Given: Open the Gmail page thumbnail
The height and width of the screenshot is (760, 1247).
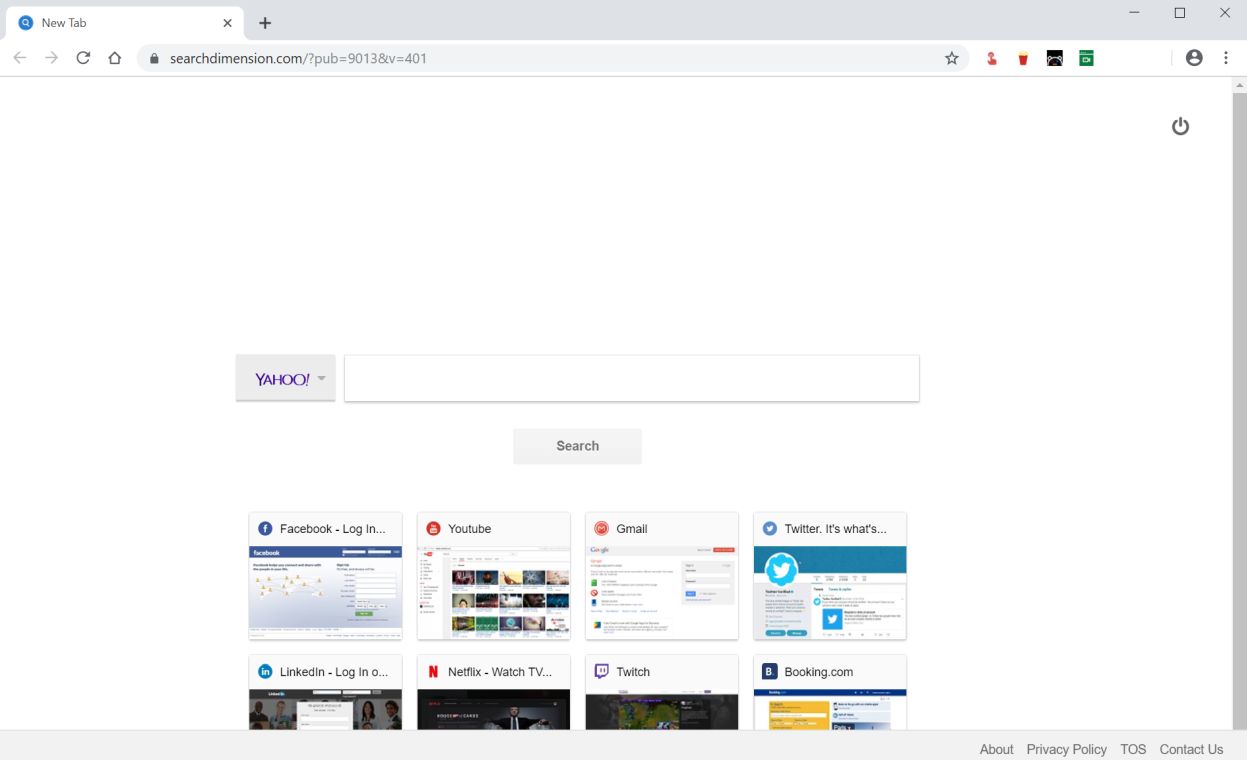Looking at the screenshot, I should [x=662, y=592].
